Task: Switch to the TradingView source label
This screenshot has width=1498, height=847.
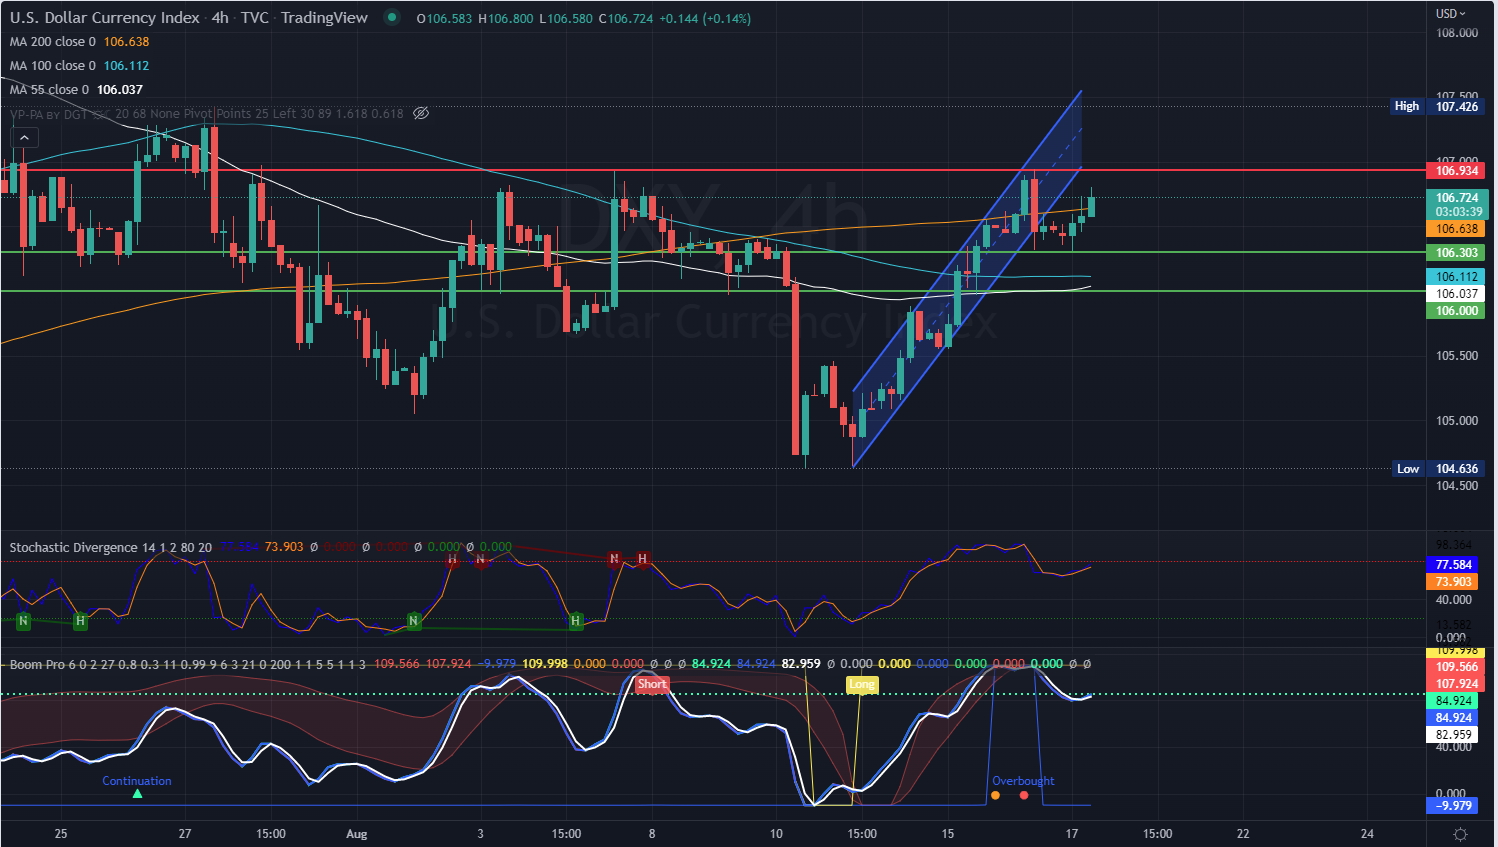Action: pyautogui.click(x=324, y=17)
